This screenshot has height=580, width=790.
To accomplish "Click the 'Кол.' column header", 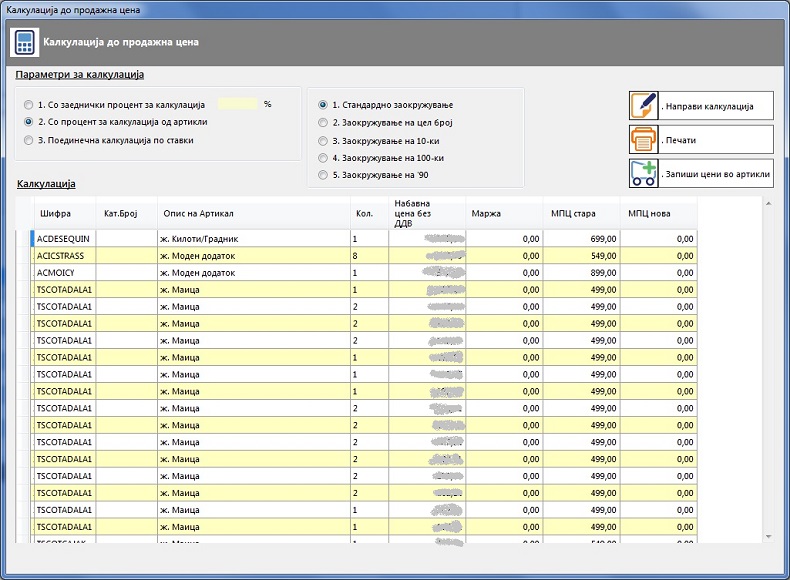I will point(369,213).
